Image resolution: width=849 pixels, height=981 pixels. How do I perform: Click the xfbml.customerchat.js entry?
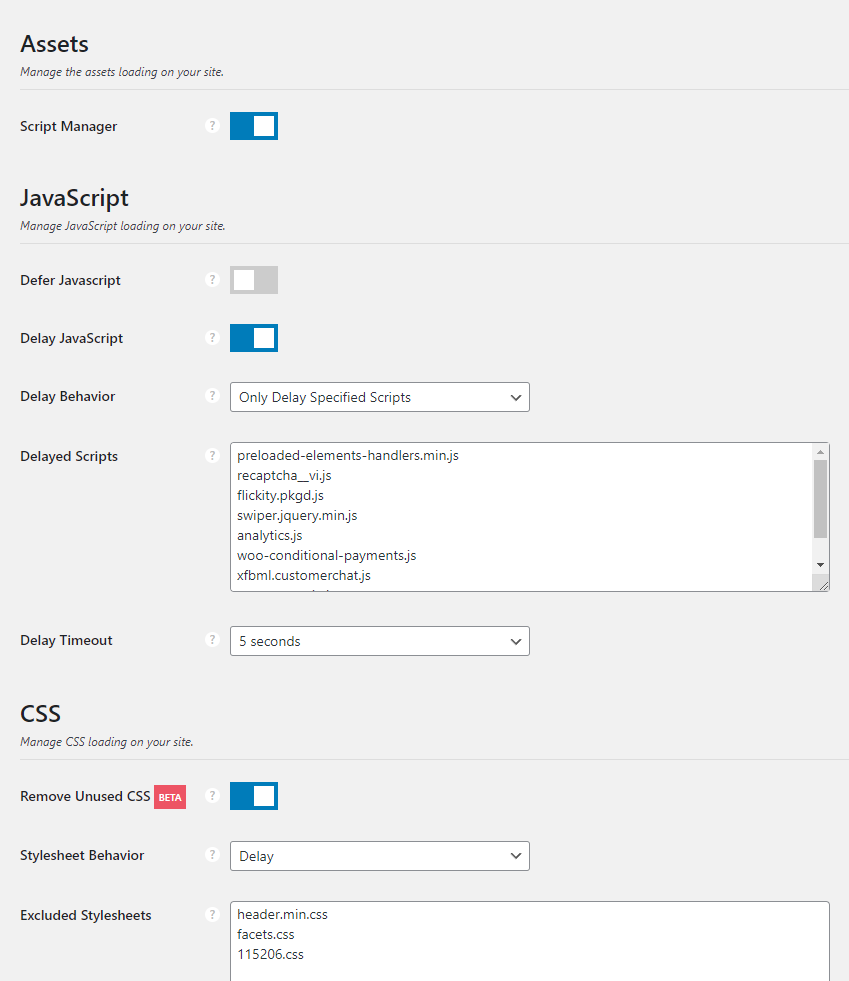[303, 576]
